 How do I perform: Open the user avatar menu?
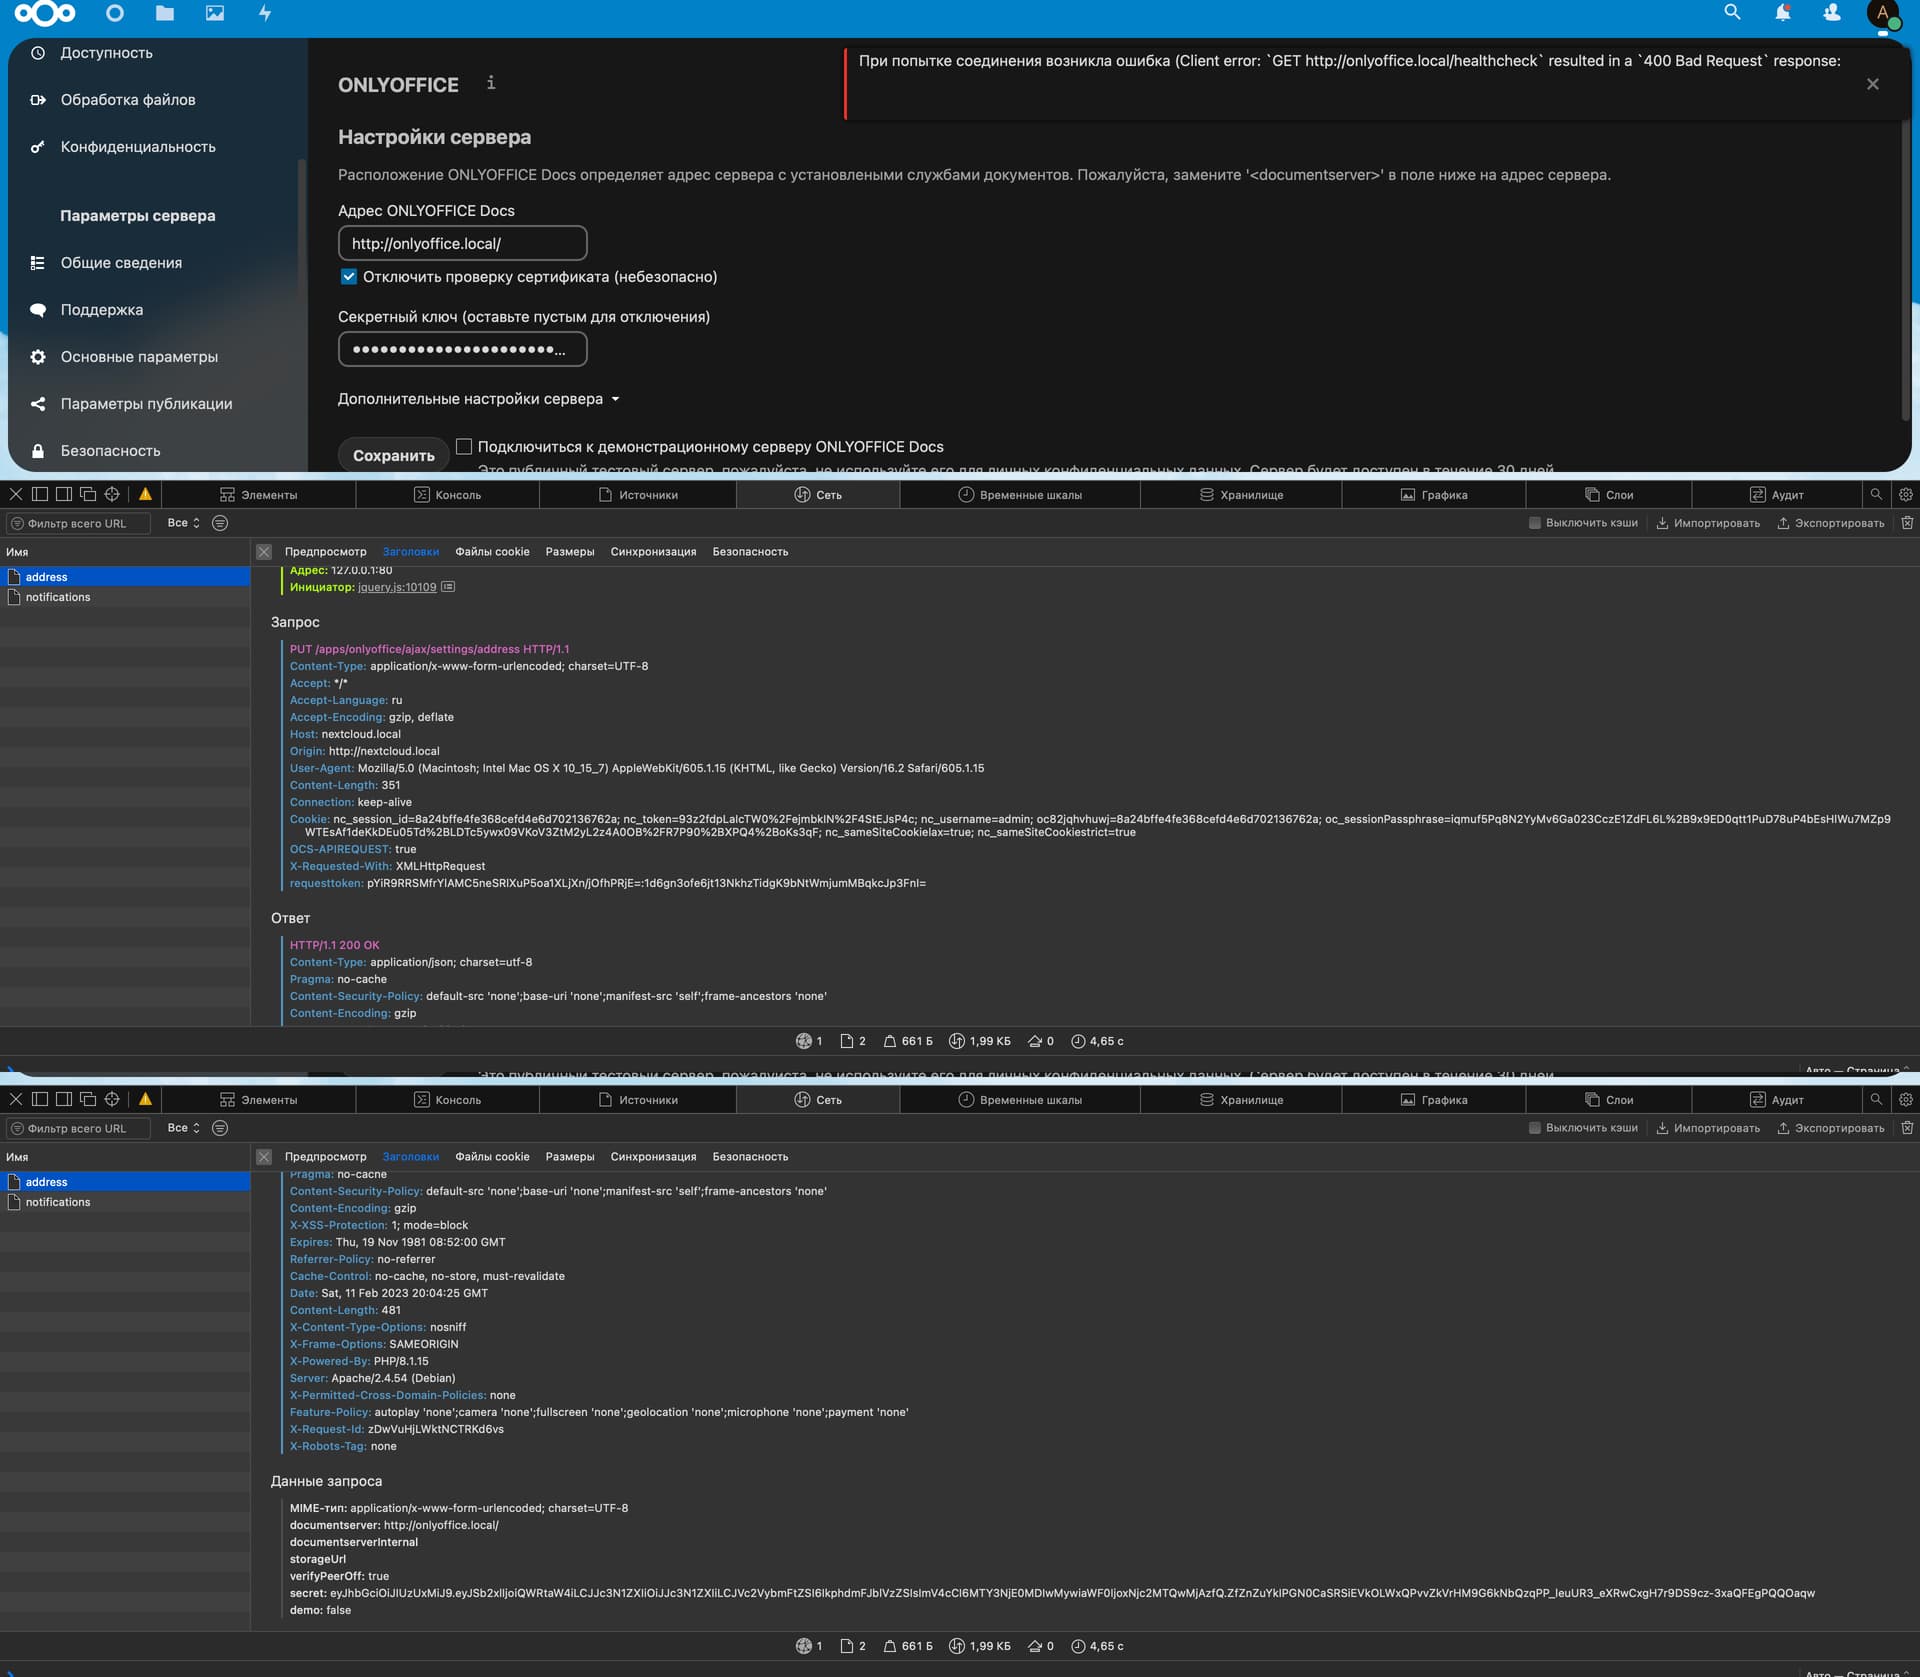click(1884, 14)
